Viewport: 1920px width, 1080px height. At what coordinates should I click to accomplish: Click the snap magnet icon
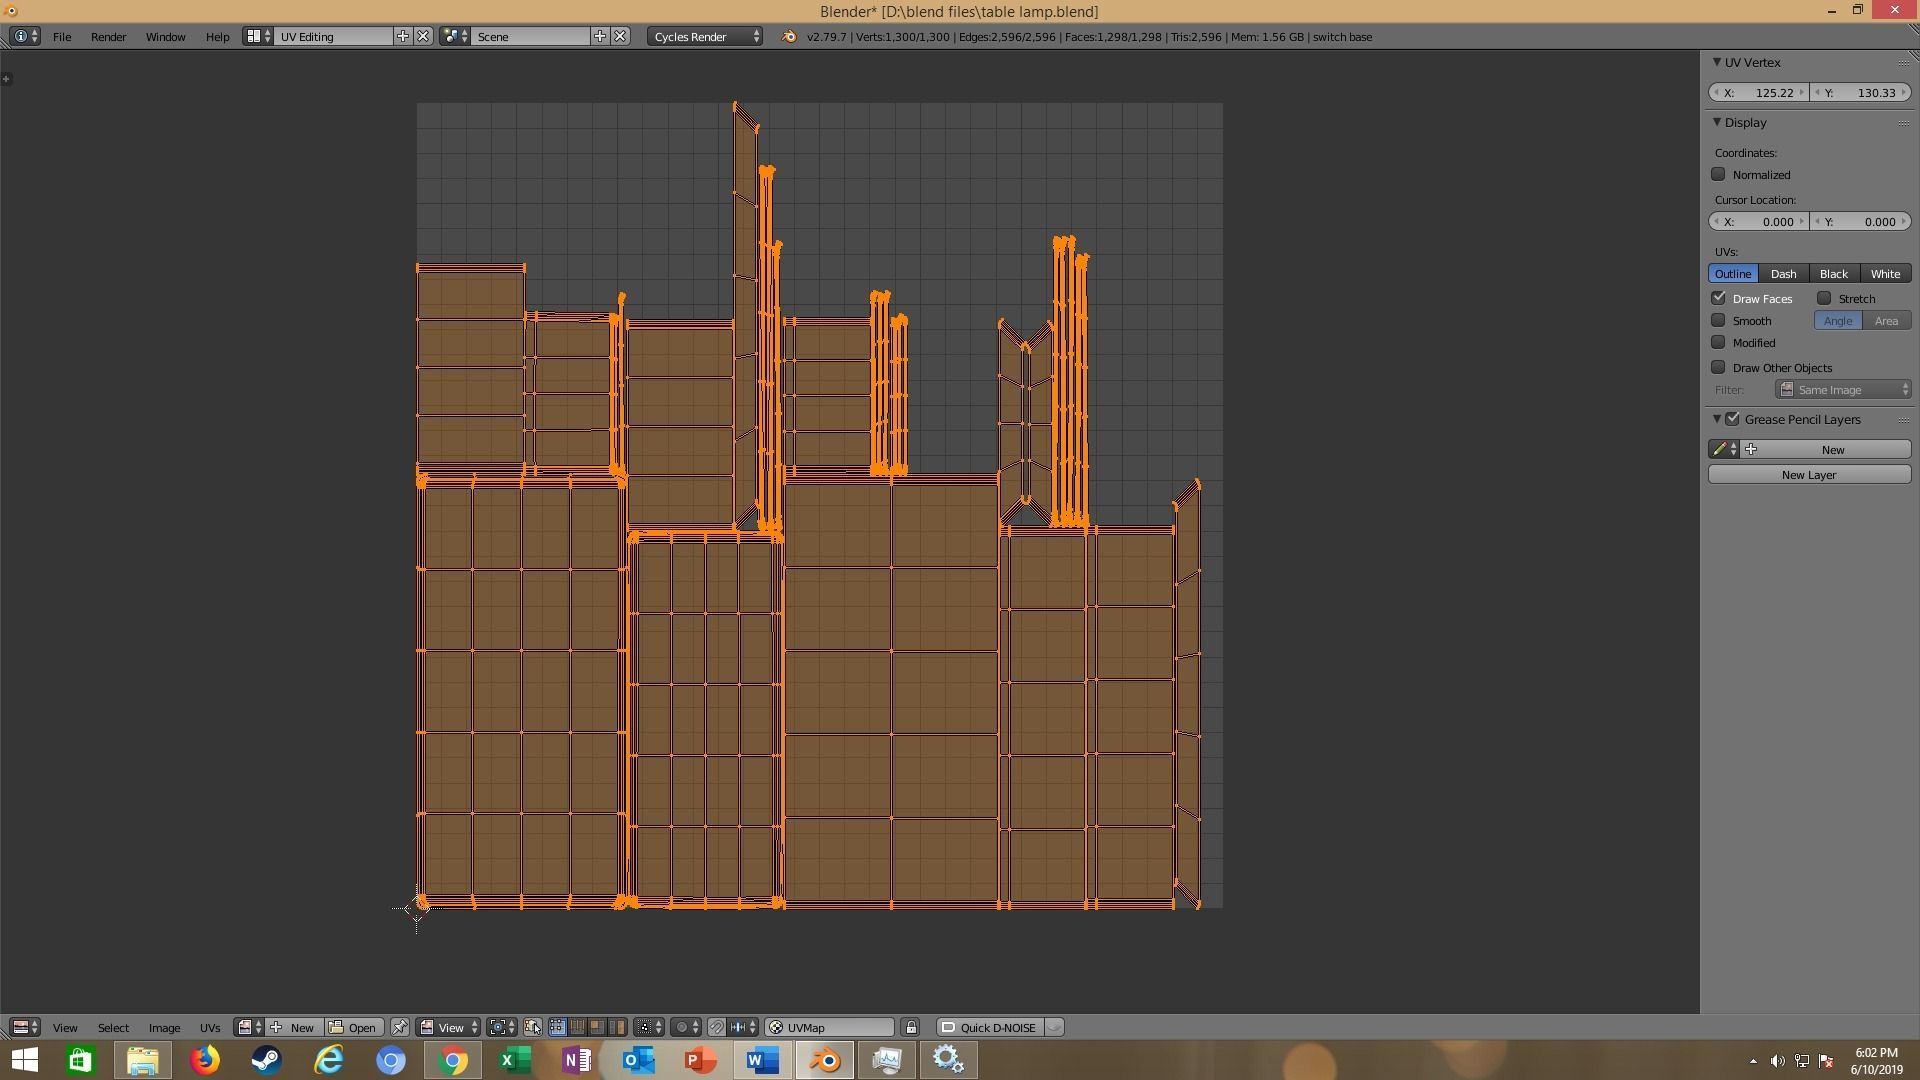click(716, 1027)
